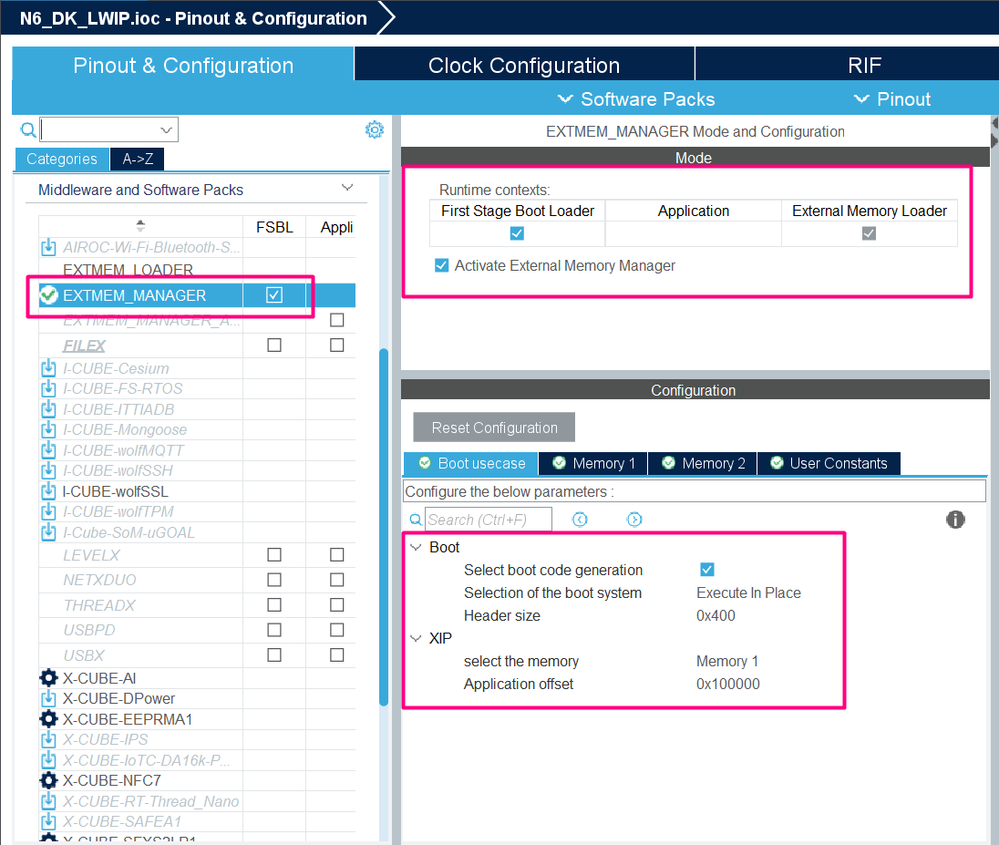Toggle Activate External Memory Manager checkbox
This screenshot has width=999, height=845.
click(x=442, y=265)
